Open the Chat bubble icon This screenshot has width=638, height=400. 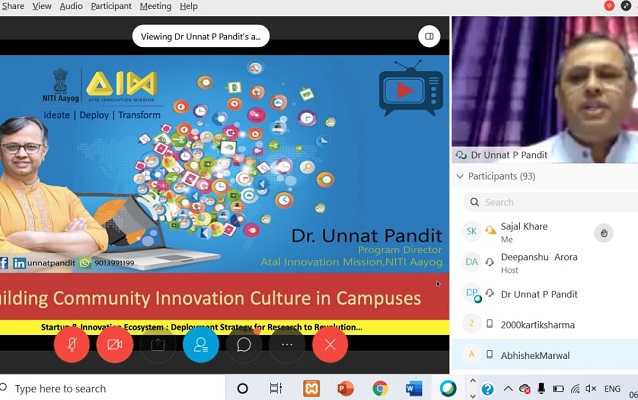pyautogui.click(x=243, y=345)
